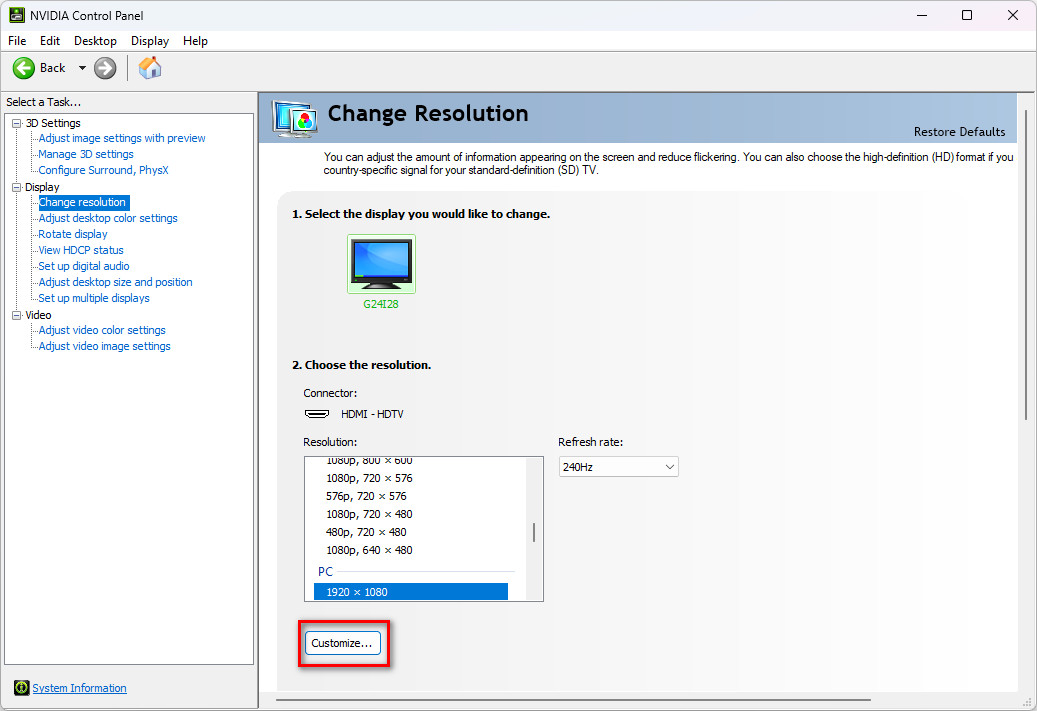
Task: Select the G24I28 monitor display icon
Action: click(x=382, y=265)
